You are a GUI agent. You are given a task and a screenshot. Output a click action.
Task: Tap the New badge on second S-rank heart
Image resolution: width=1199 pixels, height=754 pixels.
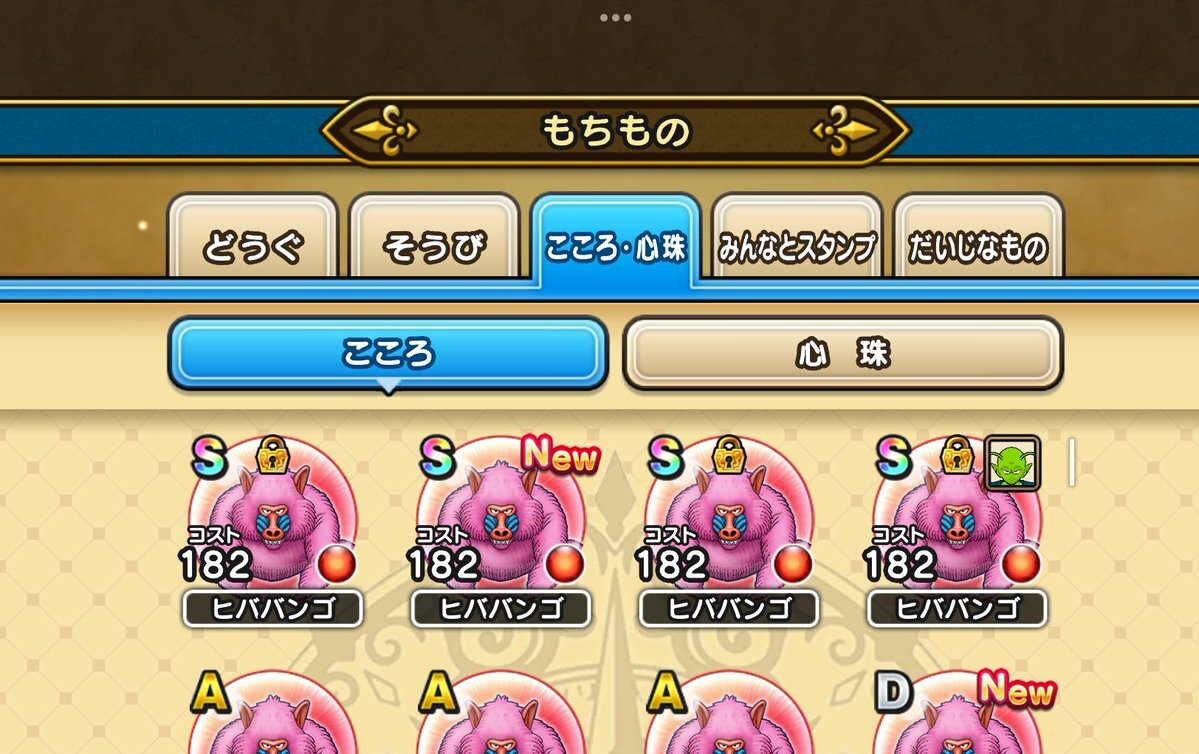[x=561, y=454]
